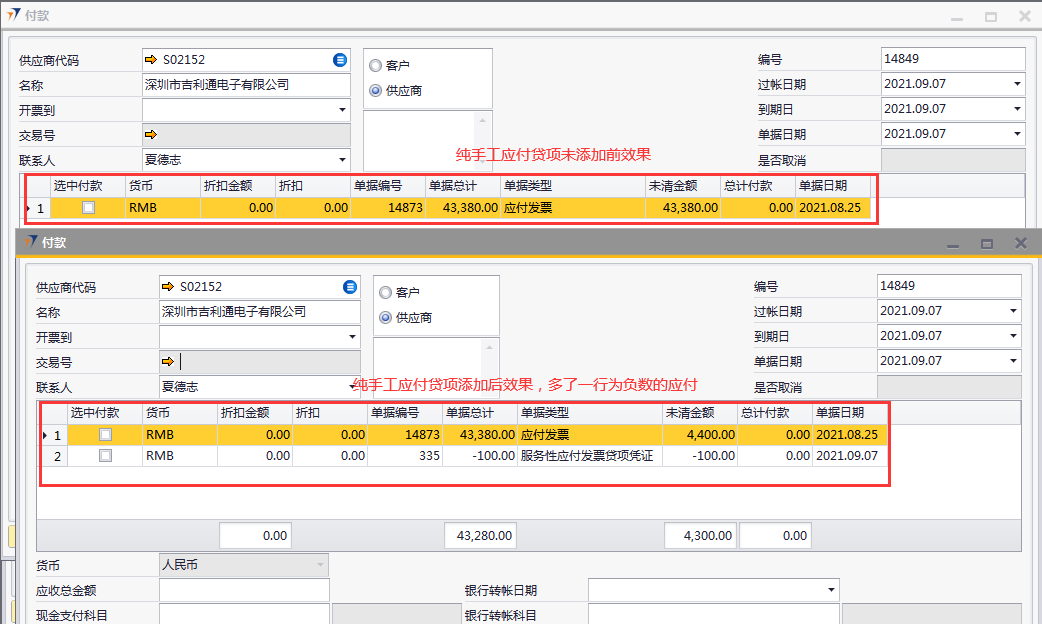The width and height of the screenshot is (1042, 624).
Task: Select the 客户 radio button in lower window
Action: click(385, 293)
